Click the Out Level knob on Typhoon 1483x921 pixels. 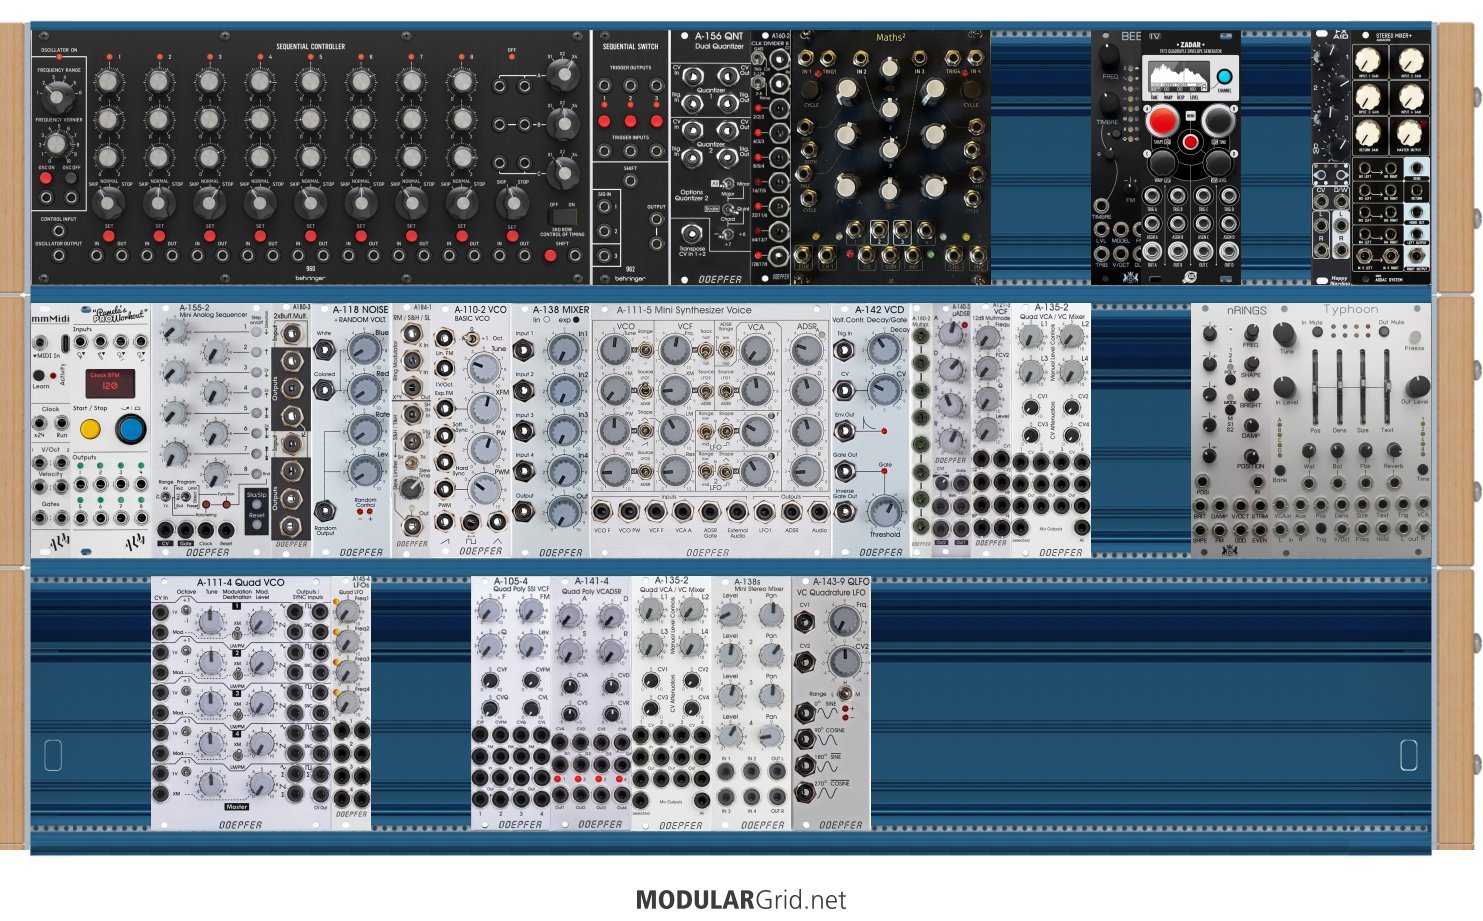pos(1417,386)
